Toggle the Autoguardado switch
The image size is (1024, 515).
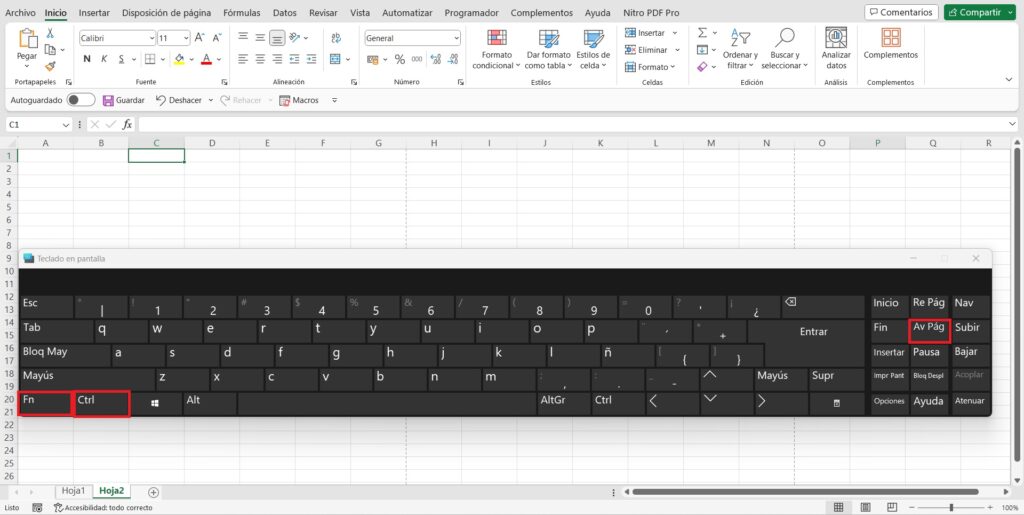pos(81,100)
